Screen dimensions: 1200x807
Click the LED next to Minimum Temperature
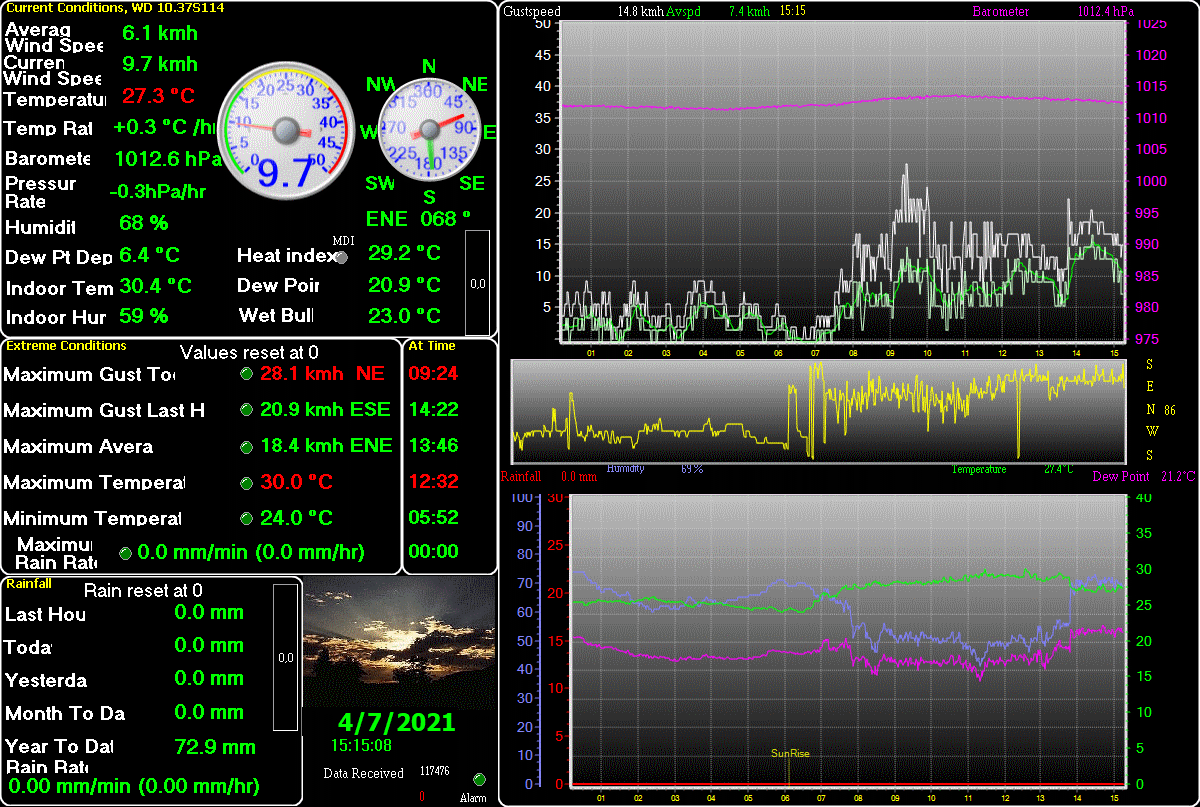(246, 519)
